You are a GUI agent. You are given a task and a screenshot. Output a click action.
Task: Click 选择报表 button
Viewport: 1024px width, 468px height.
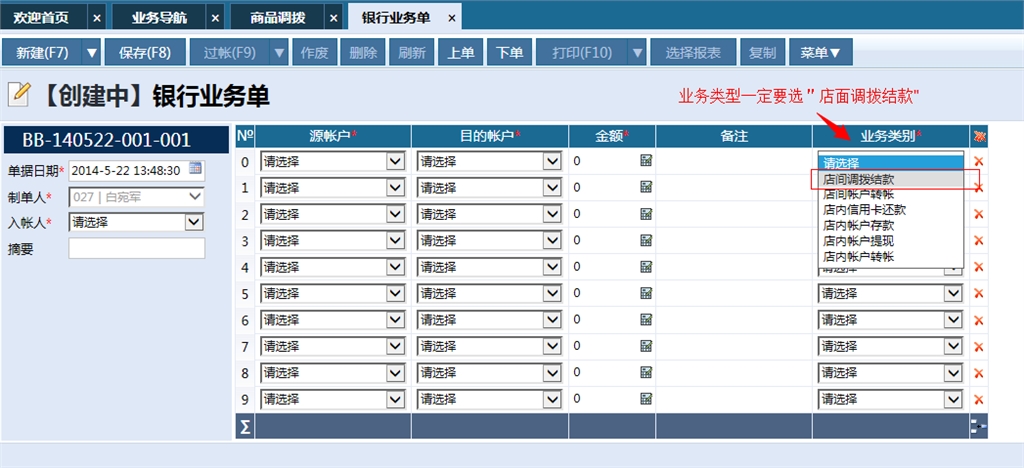click(x=693, y=53)
